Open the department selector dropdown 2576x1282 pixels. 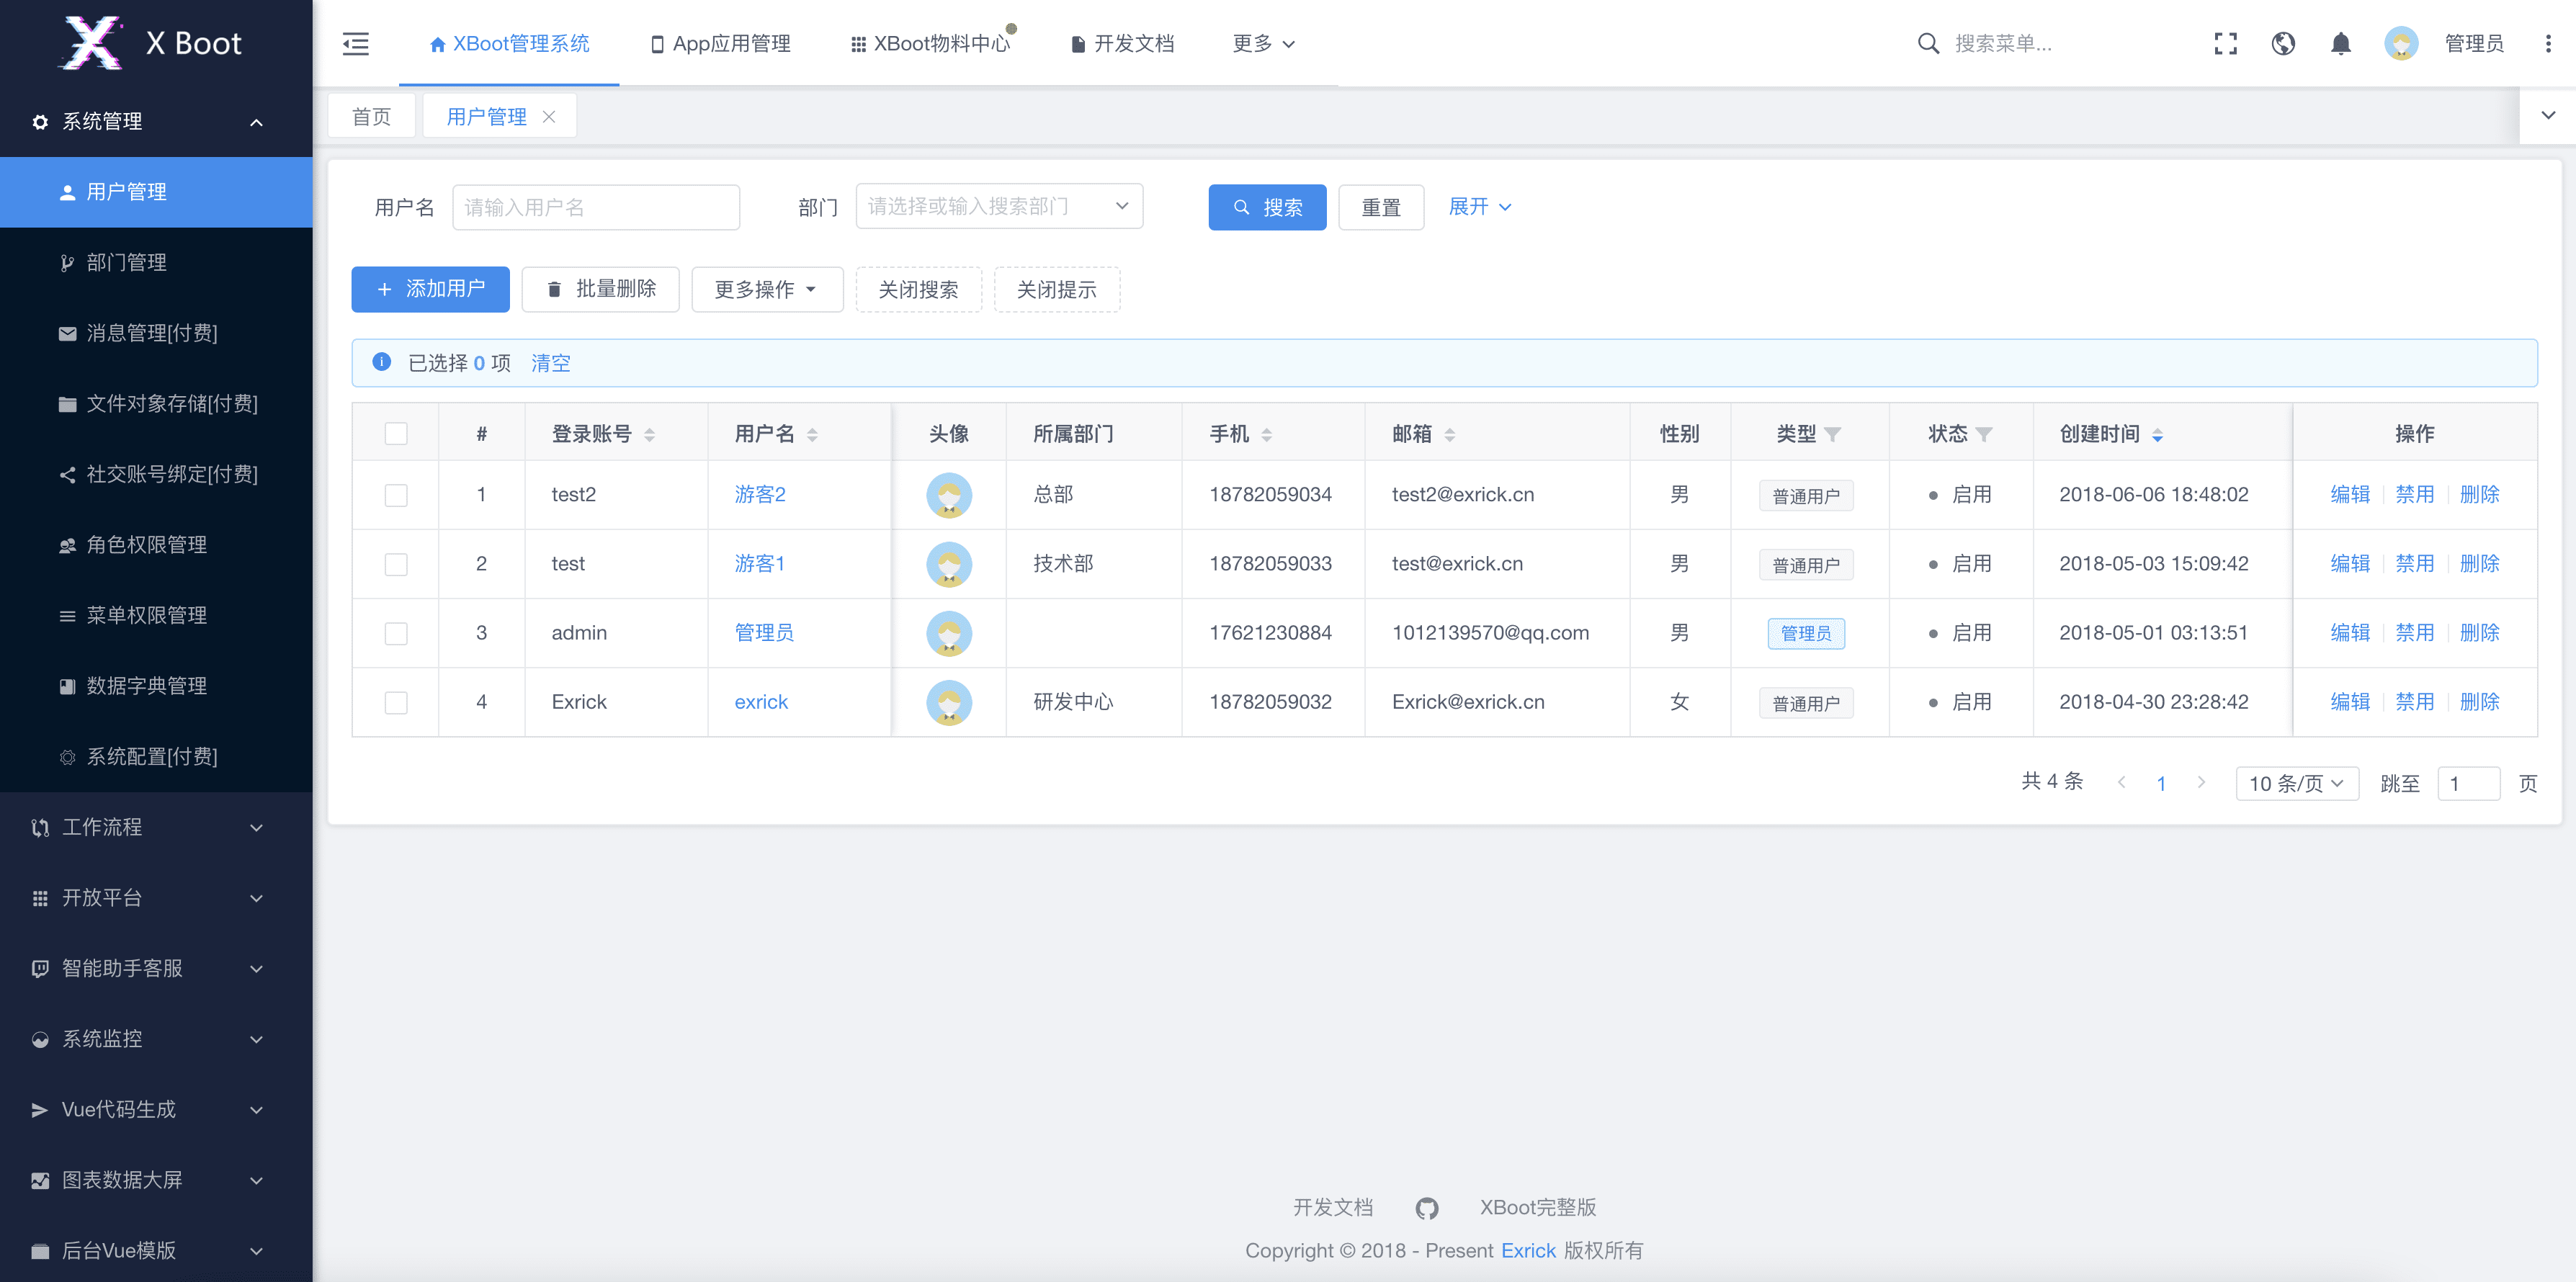[x=998, y=206]
